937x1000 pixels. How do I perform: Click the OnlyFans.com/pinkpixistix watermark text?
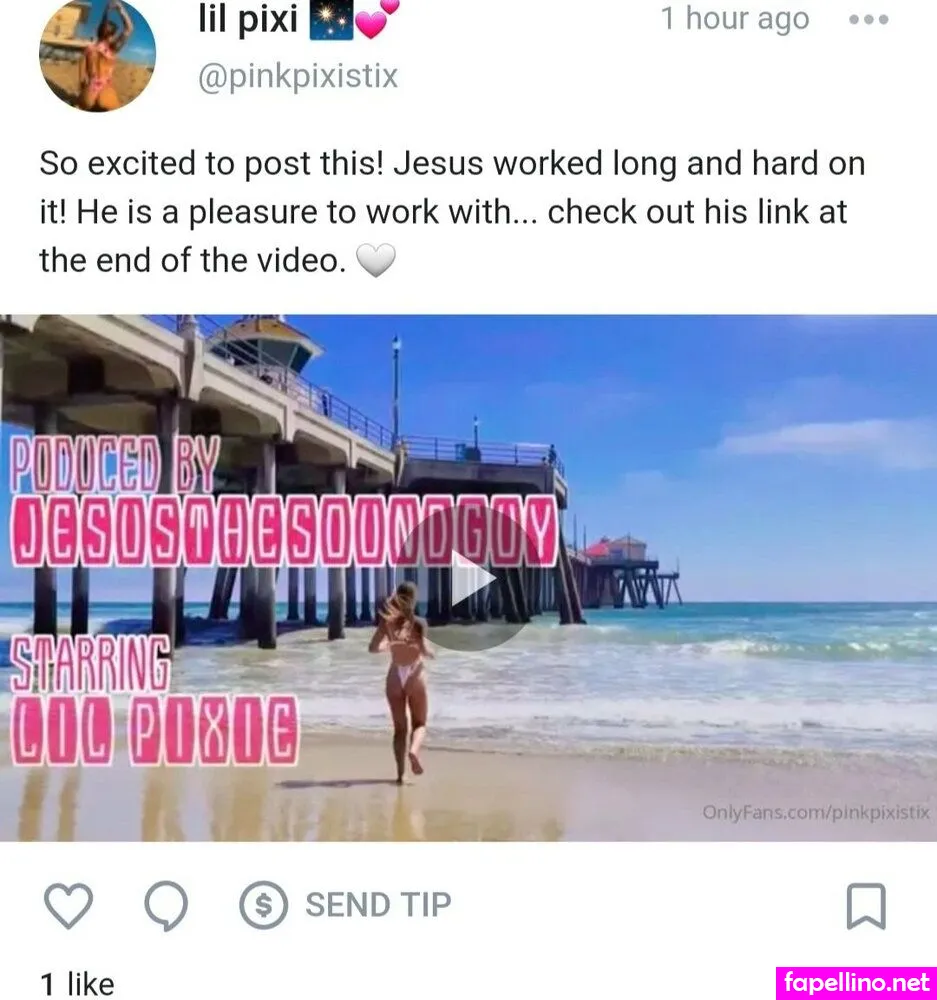[x=816, y=812]
